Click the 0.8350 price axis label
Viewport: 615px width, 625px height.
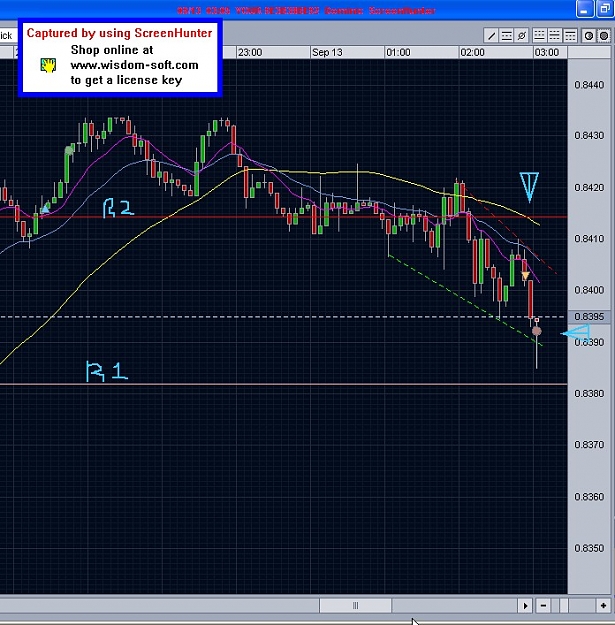tap(589, 548)
